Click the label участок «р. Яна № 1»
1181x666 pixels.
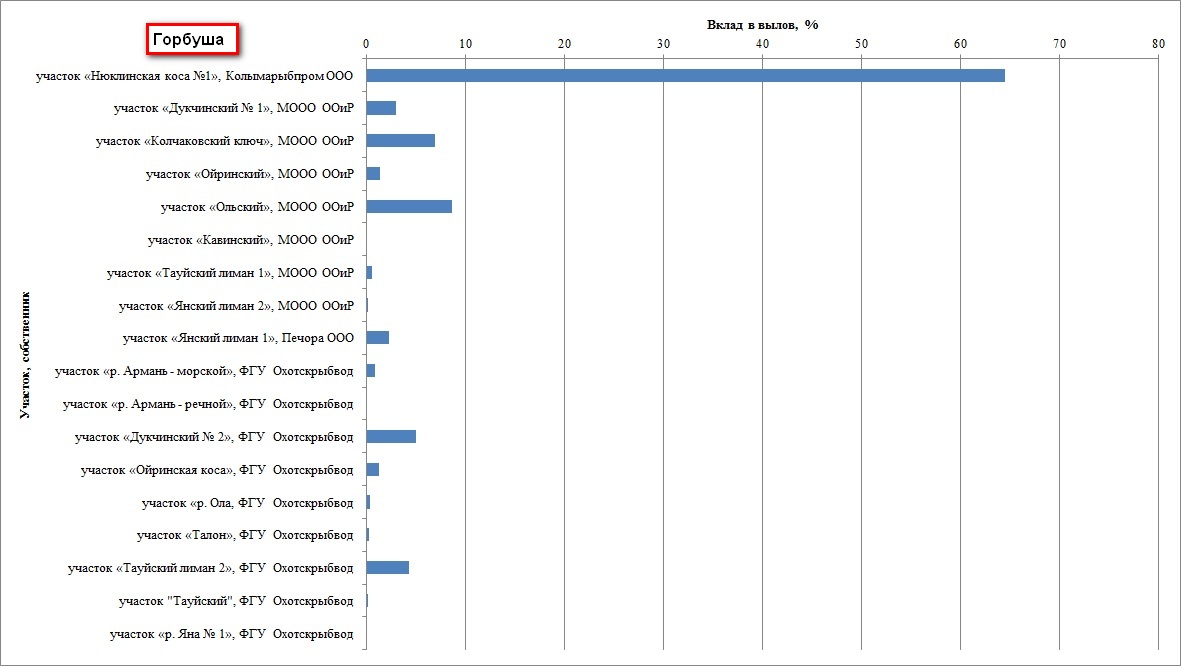pyautogui.click(x=231, y=634)
